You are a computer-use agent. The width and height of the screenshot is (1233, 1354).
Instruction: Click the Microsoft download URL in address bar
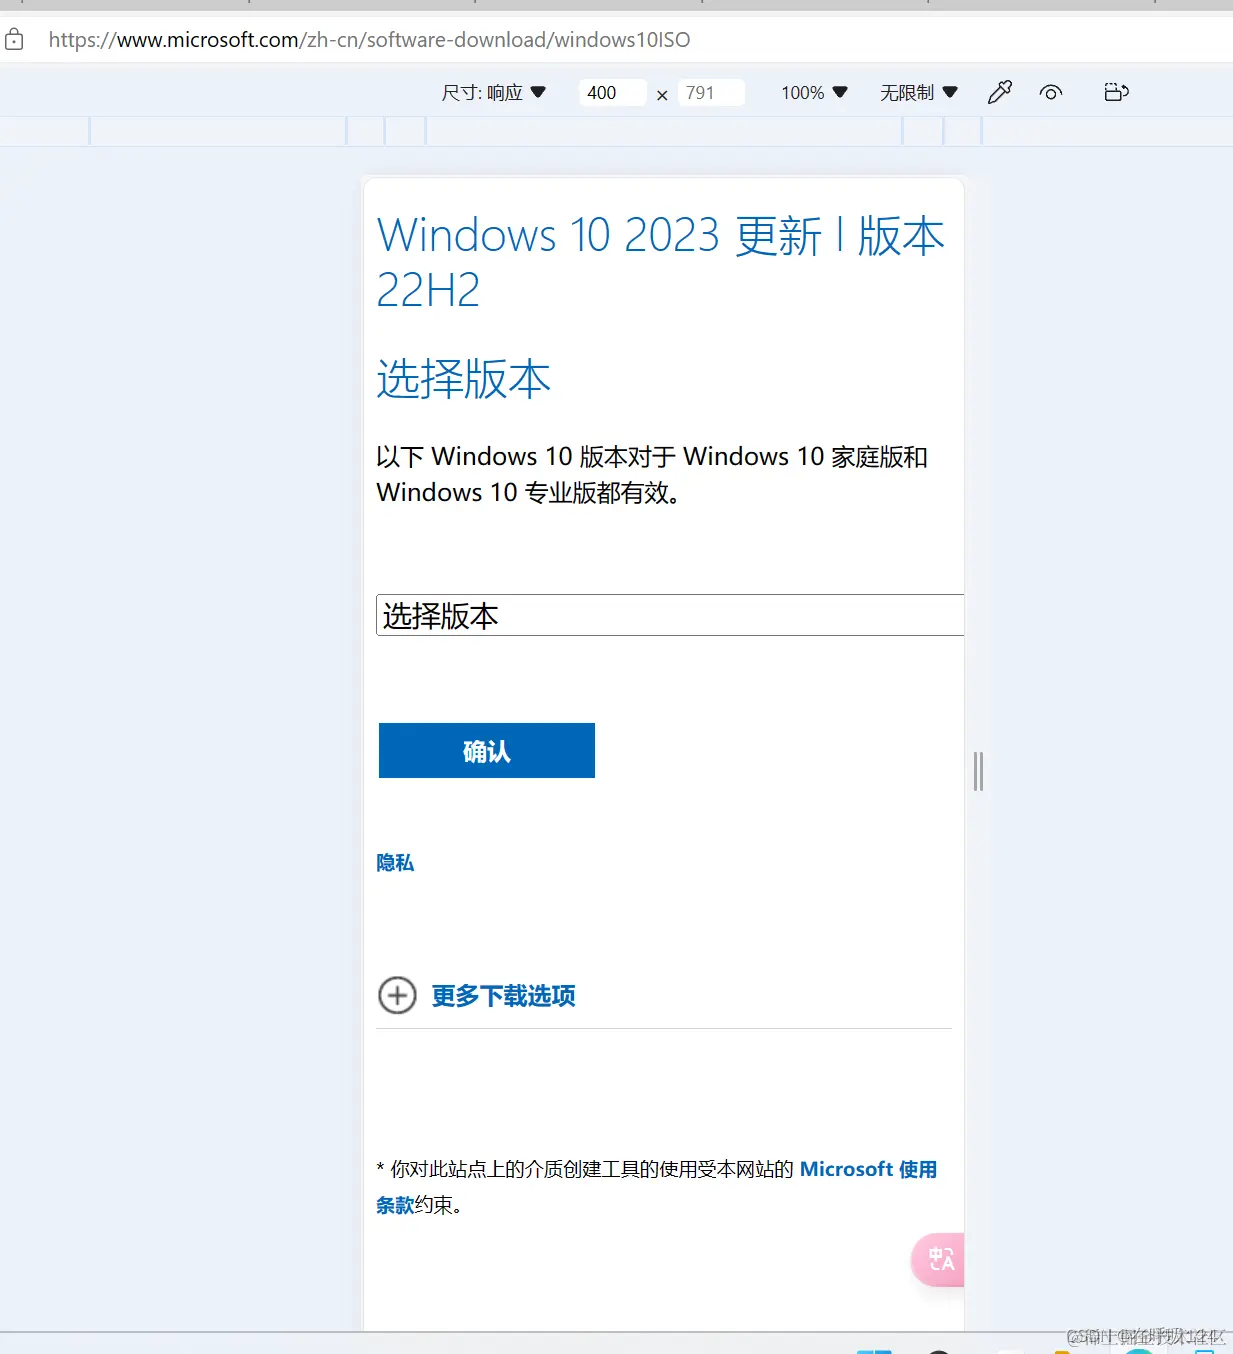(369, 40)
